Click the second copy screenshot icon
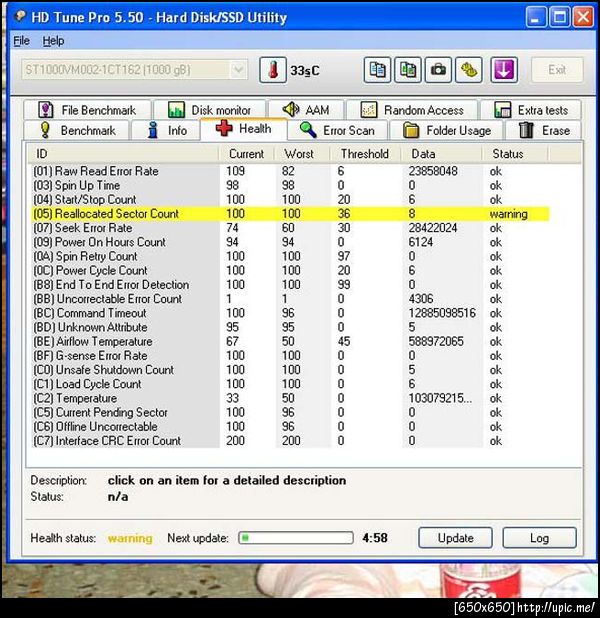Screen dimensions: 600x618 pos(408,70)
